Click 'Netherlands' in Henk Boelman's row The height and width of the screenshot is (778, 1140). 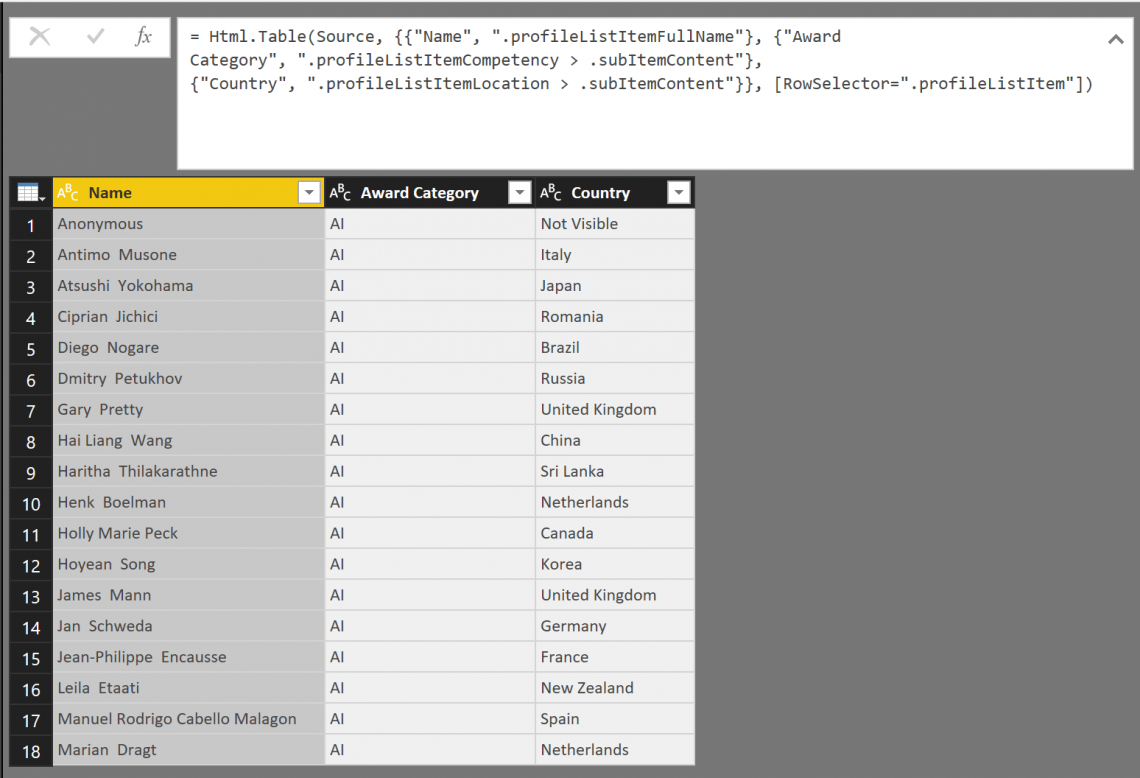click(614, 502)
